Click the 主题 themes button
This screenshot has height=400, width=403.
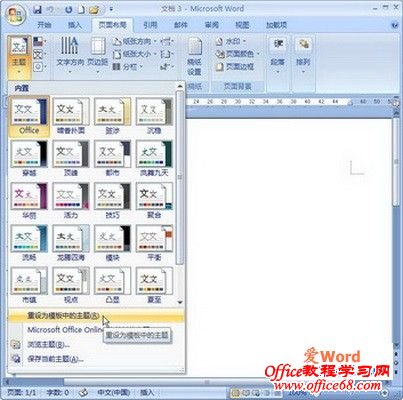coord(19,57)
